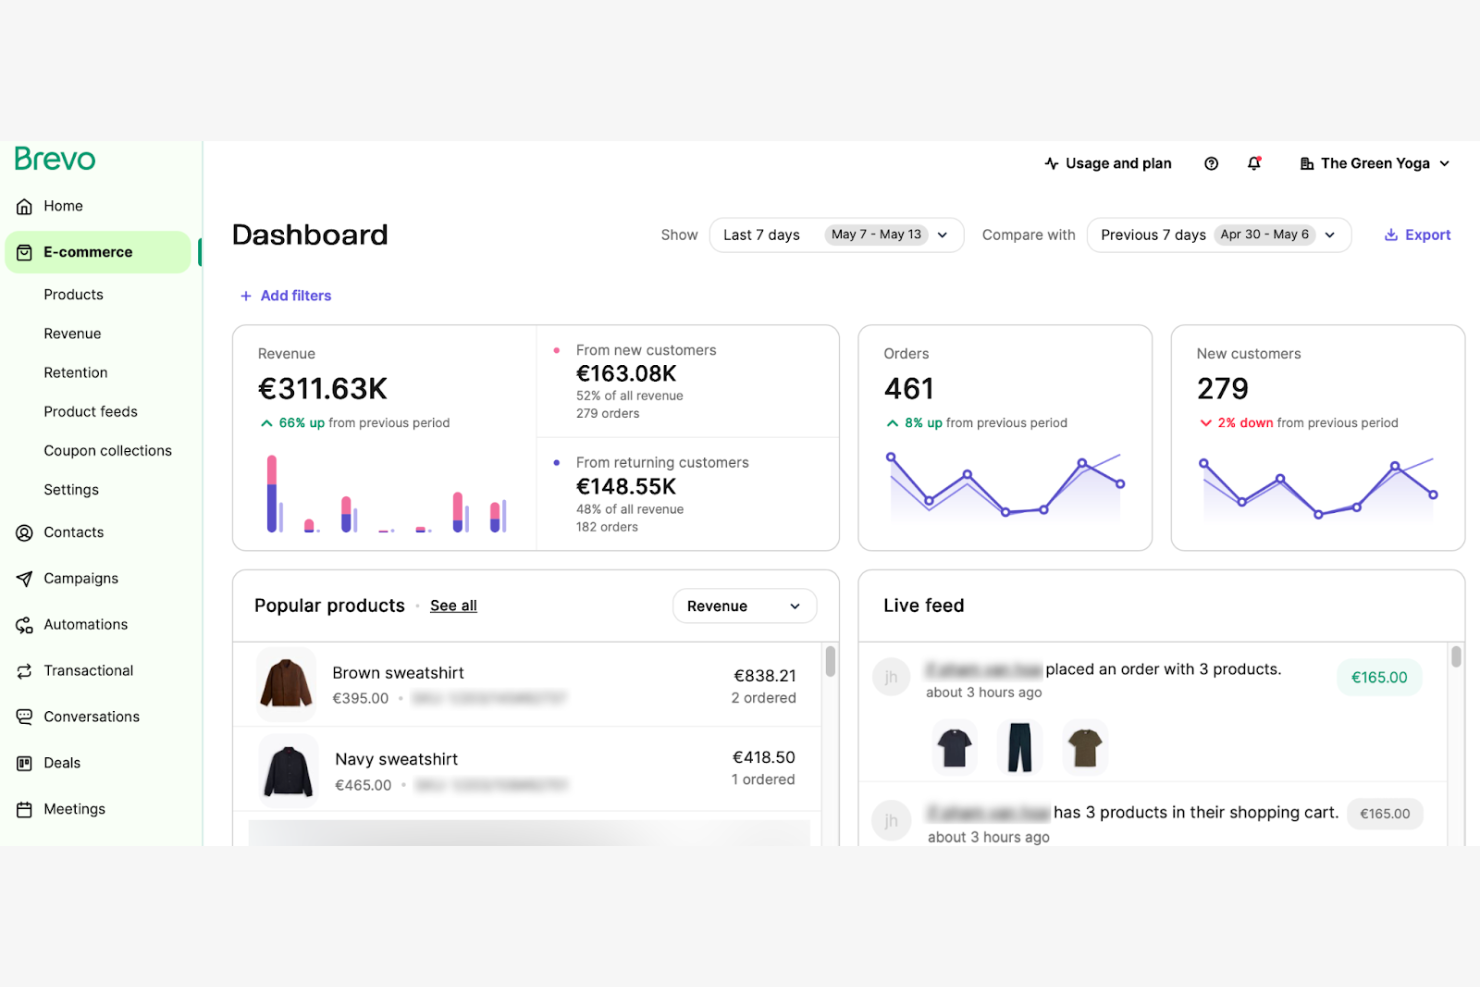The width and height of the screenshot is (1480, 987).
Task: Click See all popular products link
Action: tap(453, 606)
